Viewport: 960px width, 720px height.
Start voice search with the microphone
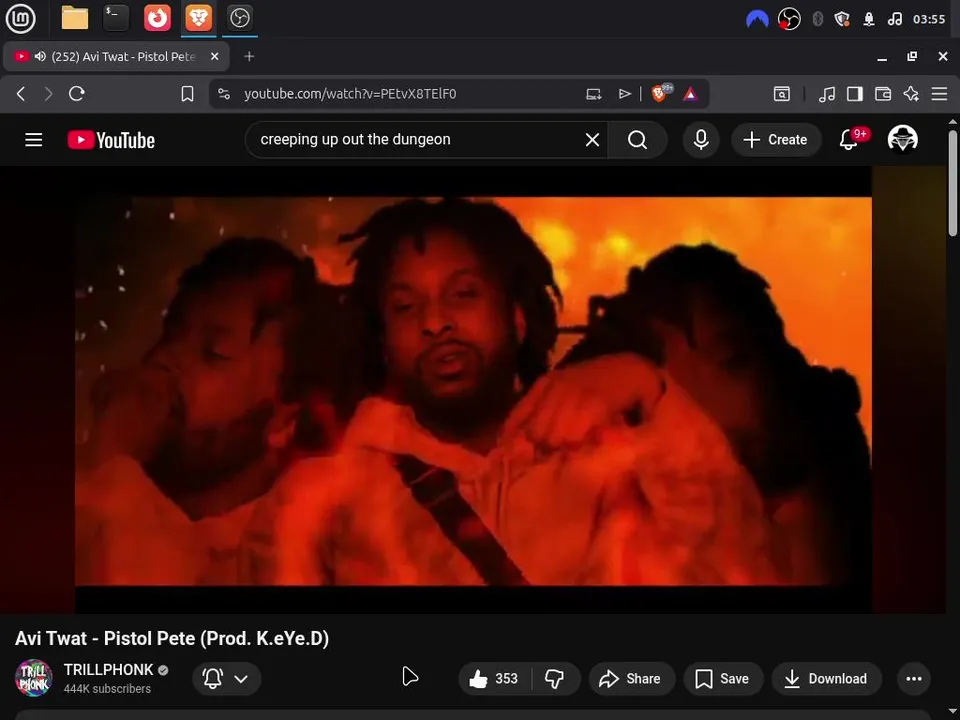tap(701, 140)
